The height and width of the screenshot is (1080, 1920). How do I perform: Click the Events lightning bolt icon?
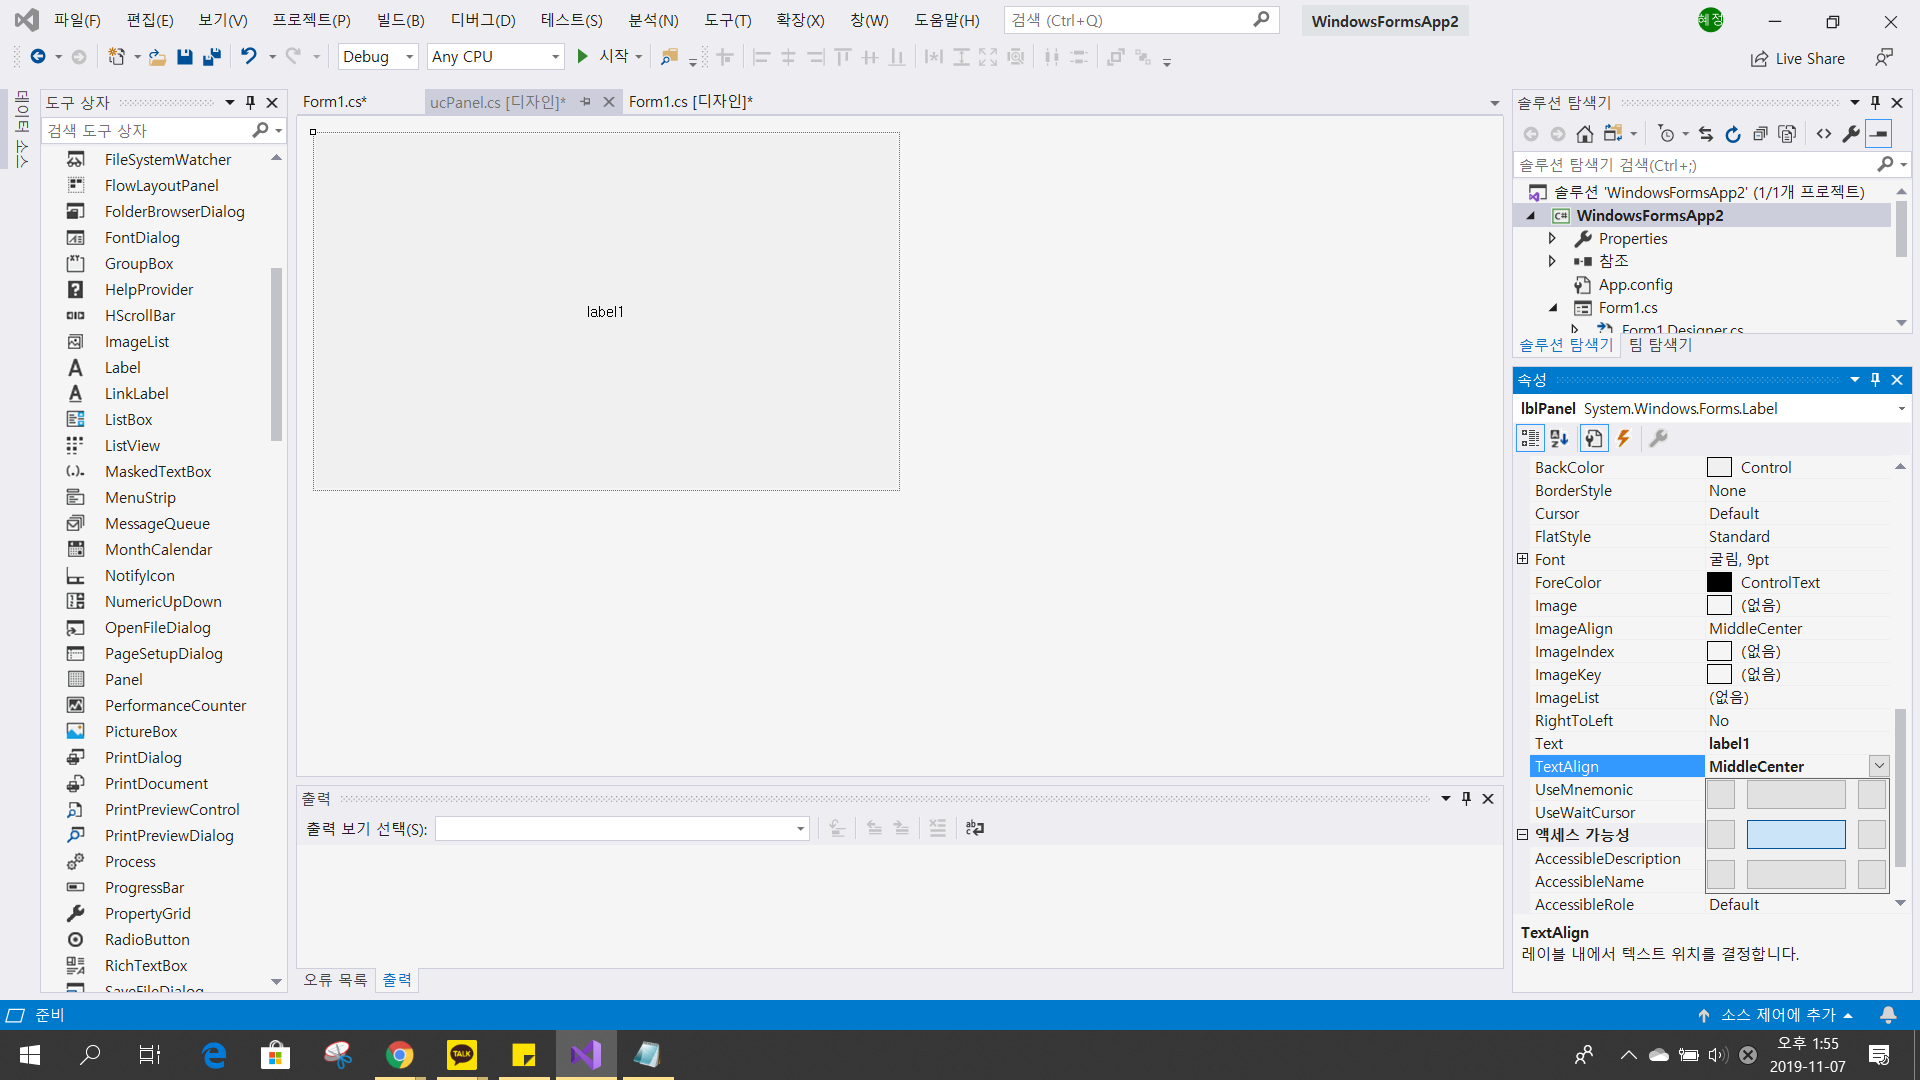click(1624, 438)
